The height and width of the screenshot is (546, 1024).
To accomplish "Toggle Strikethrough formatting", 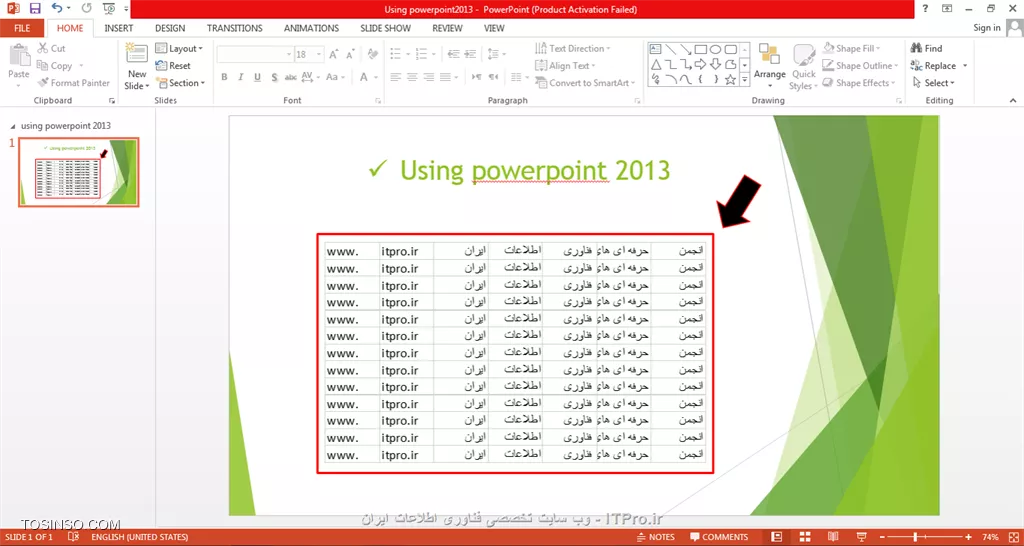I will [x=291, y=77].
